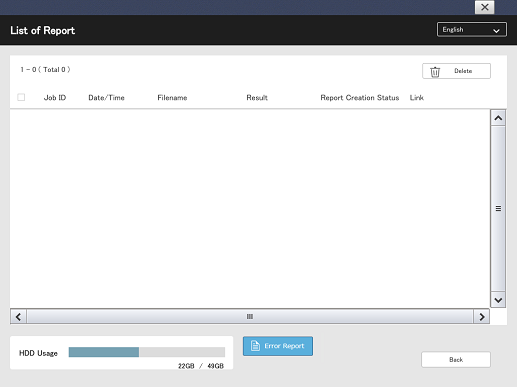The image size is (517, 387).
Task: Click the trash can icon on Delete
Action: 435,71
